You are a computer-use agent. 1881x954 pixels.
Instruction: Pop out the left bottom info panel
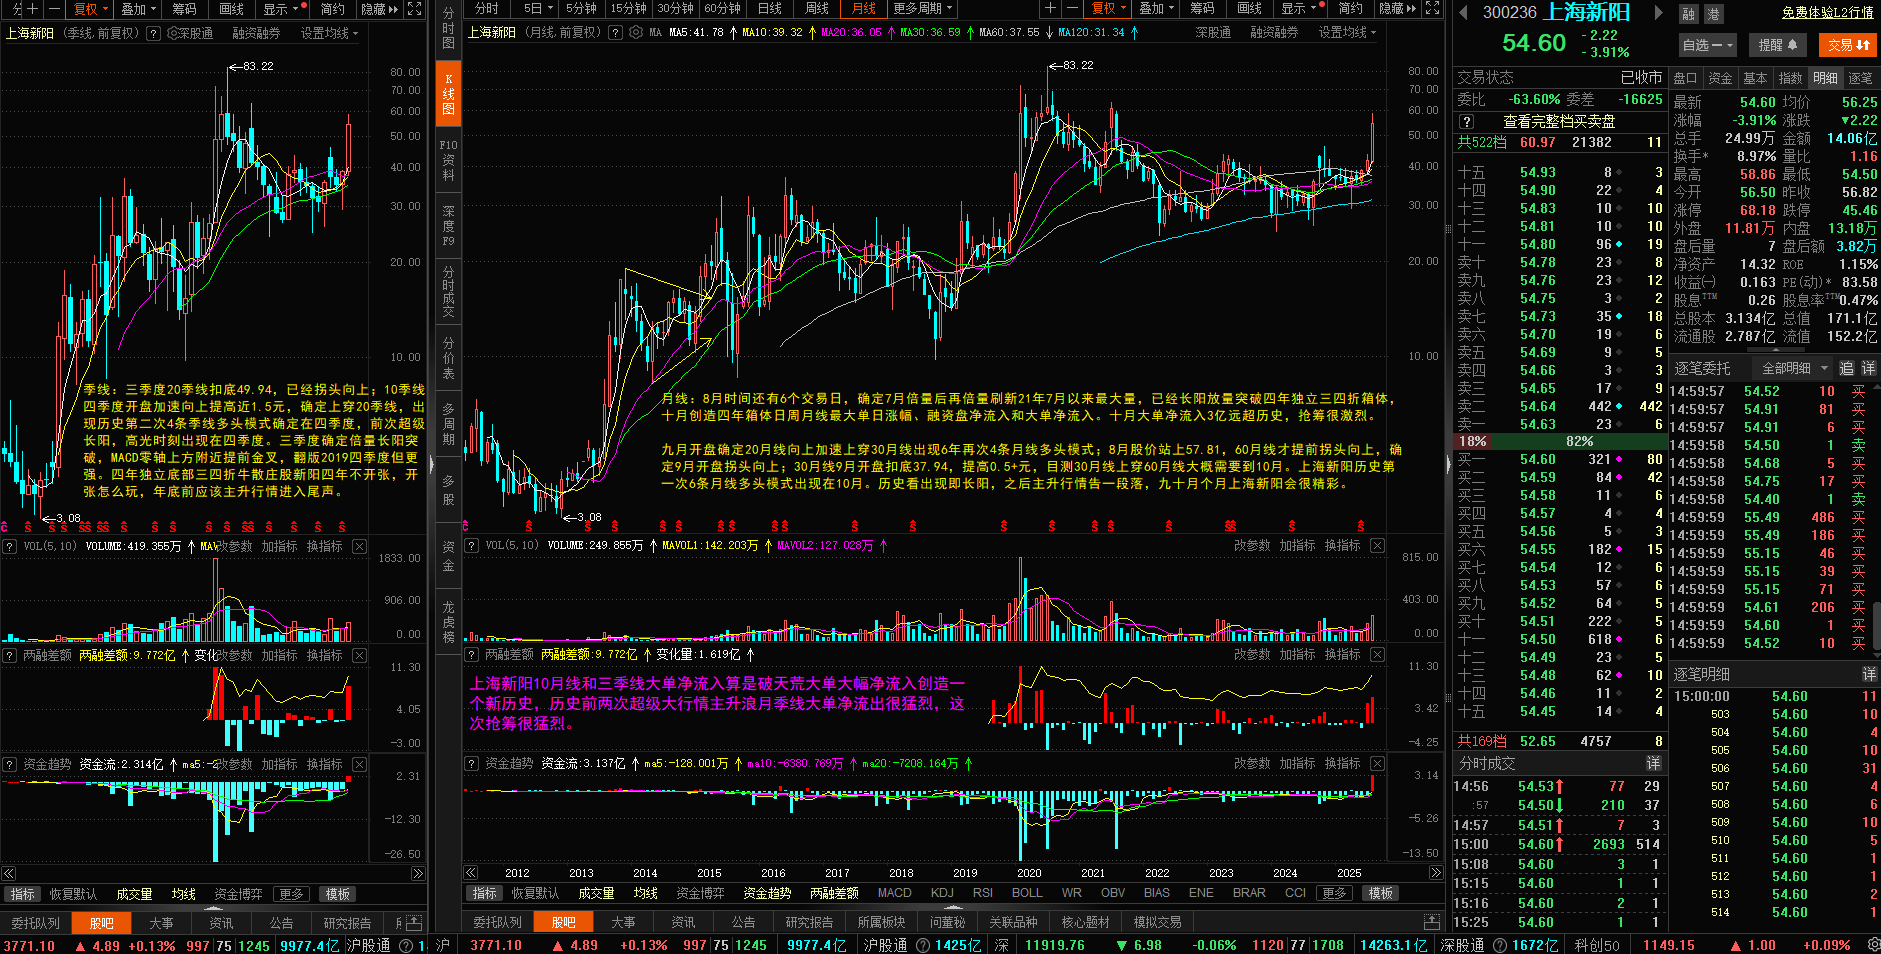tap(413, 922)
